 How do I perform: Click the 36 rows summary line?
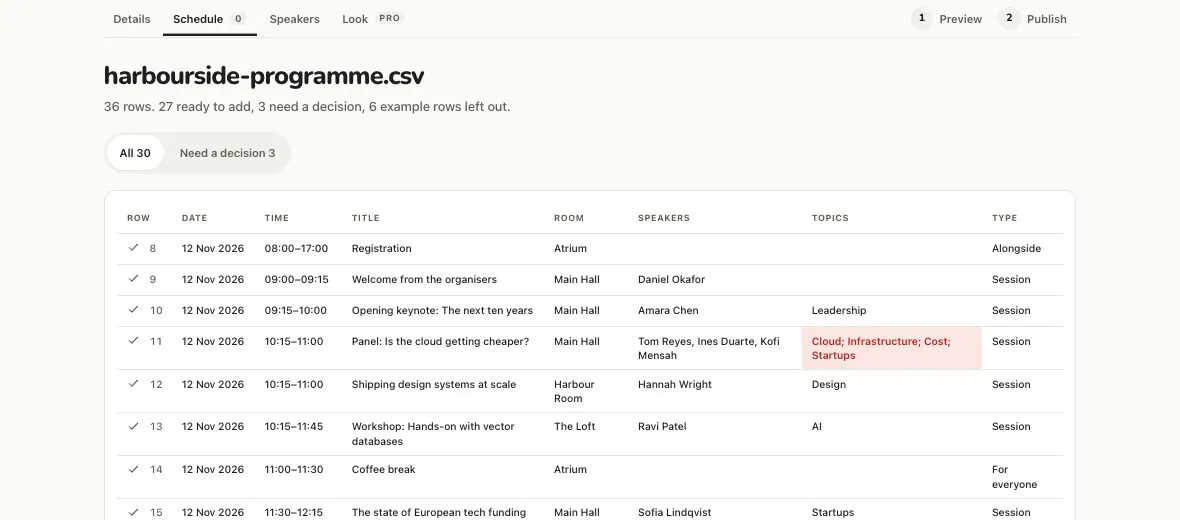click(307, 107)
